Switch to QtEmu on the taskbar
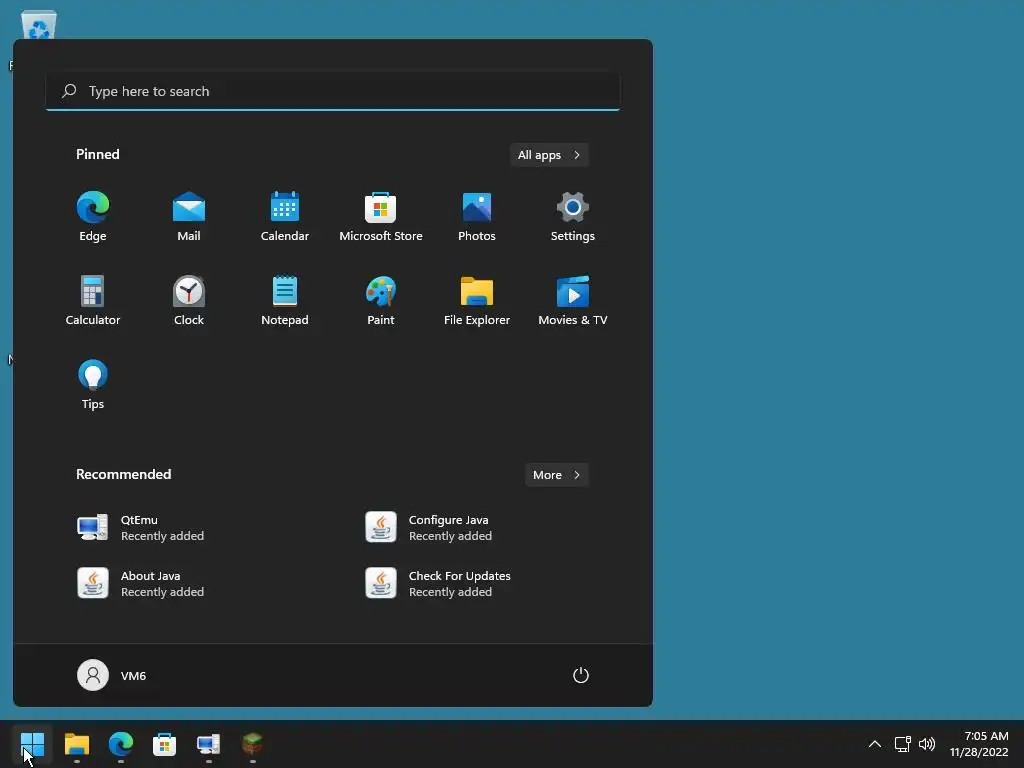This screenshot has height=768, width=1024. [208, 743]
